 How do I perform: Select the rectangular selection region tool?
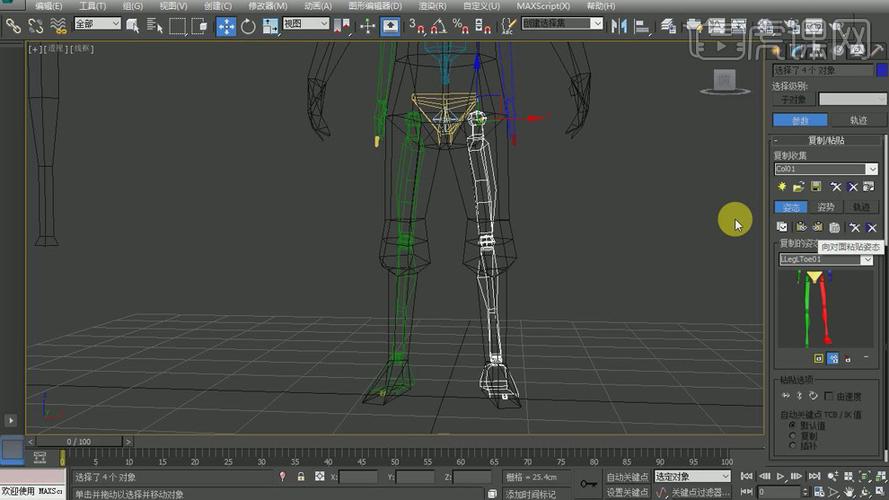click(x=177, y=25)
